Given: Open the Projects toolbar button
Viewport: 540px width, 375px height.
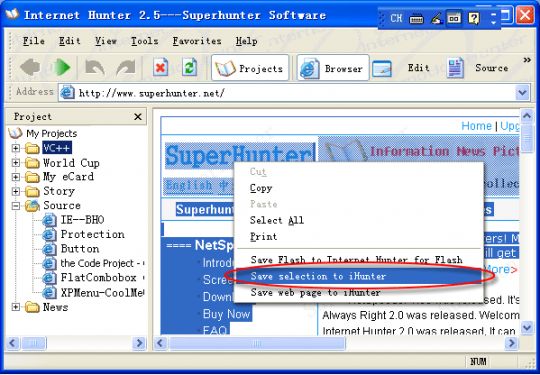Looking at the screenshot, I should coord(250,68).
